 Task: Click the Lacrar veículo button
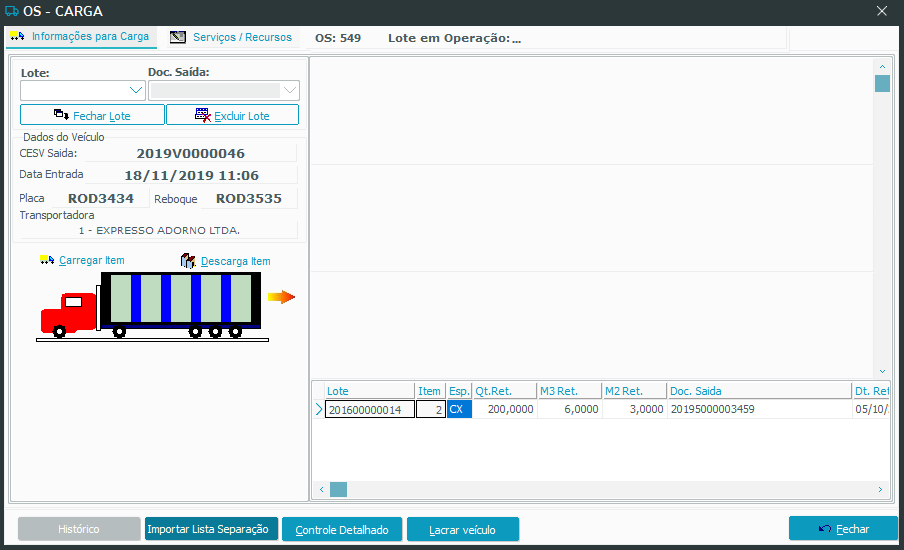463,529
